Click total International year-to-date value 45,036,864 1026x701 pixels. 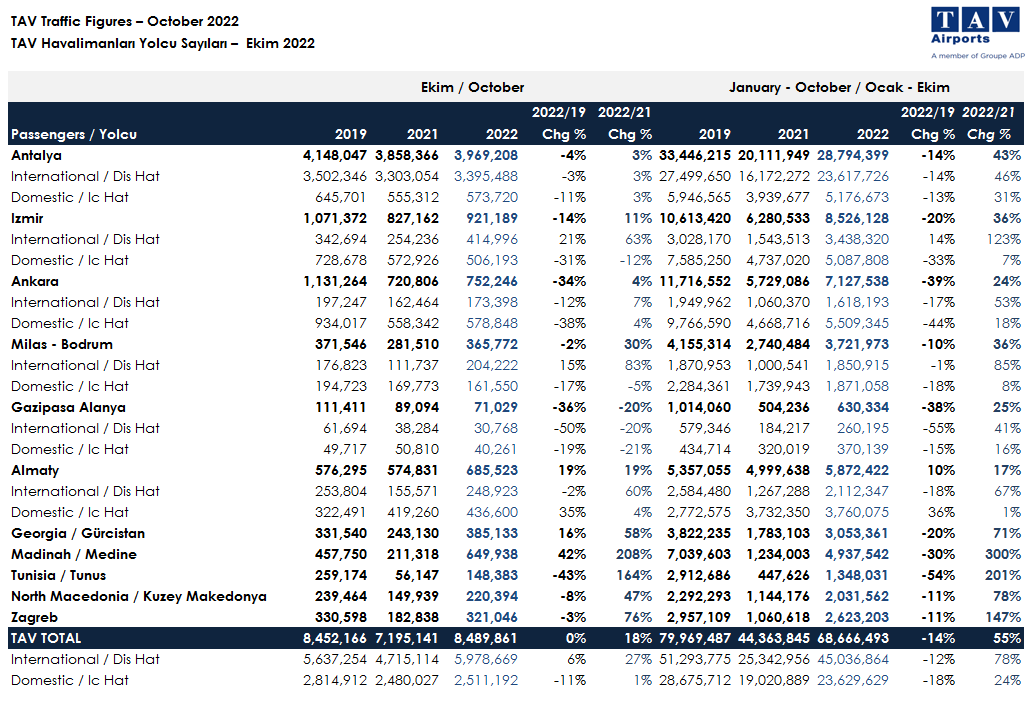[x=853, y=659]
